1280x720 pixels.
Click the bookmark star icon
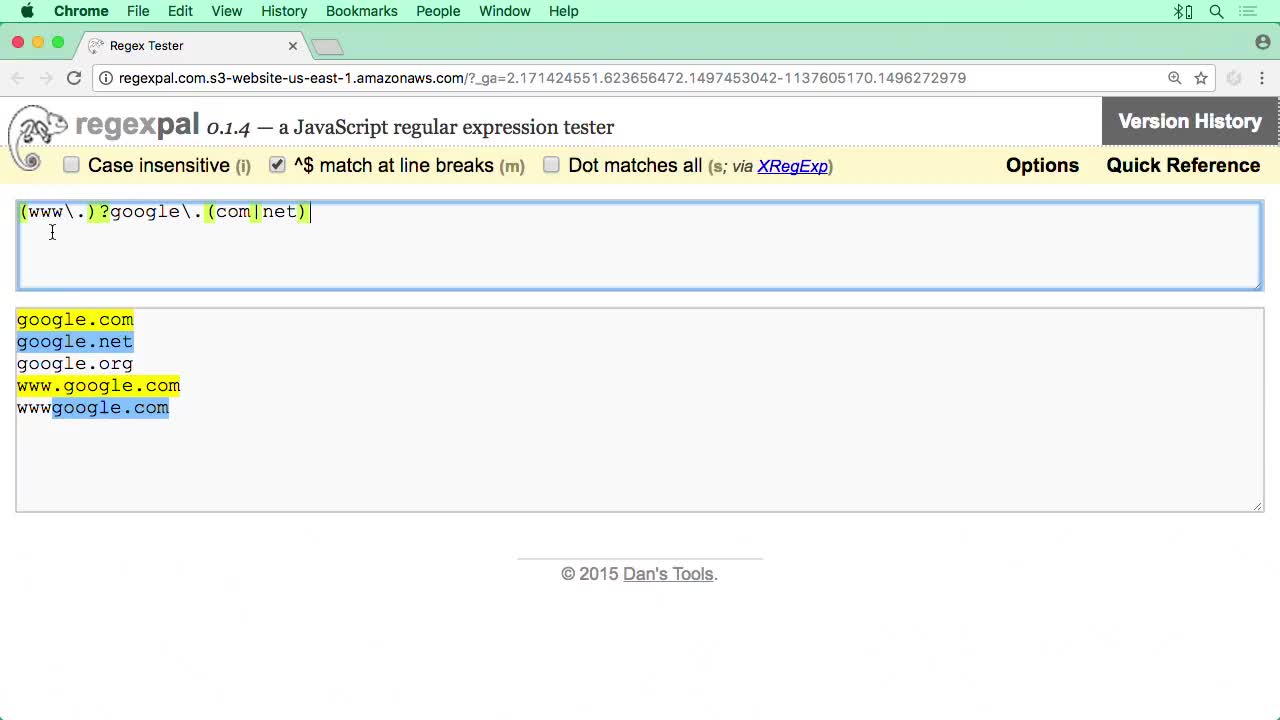[1201, 78]
